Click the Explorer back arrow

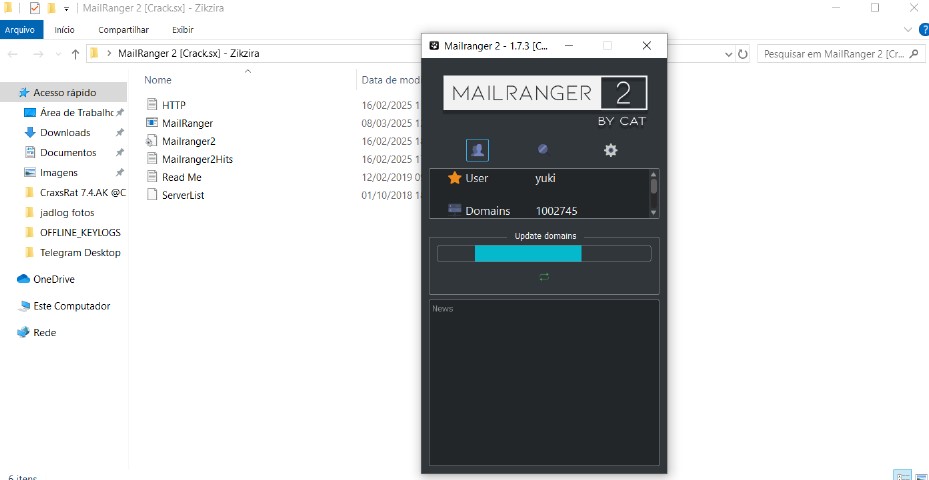(12, 54)
